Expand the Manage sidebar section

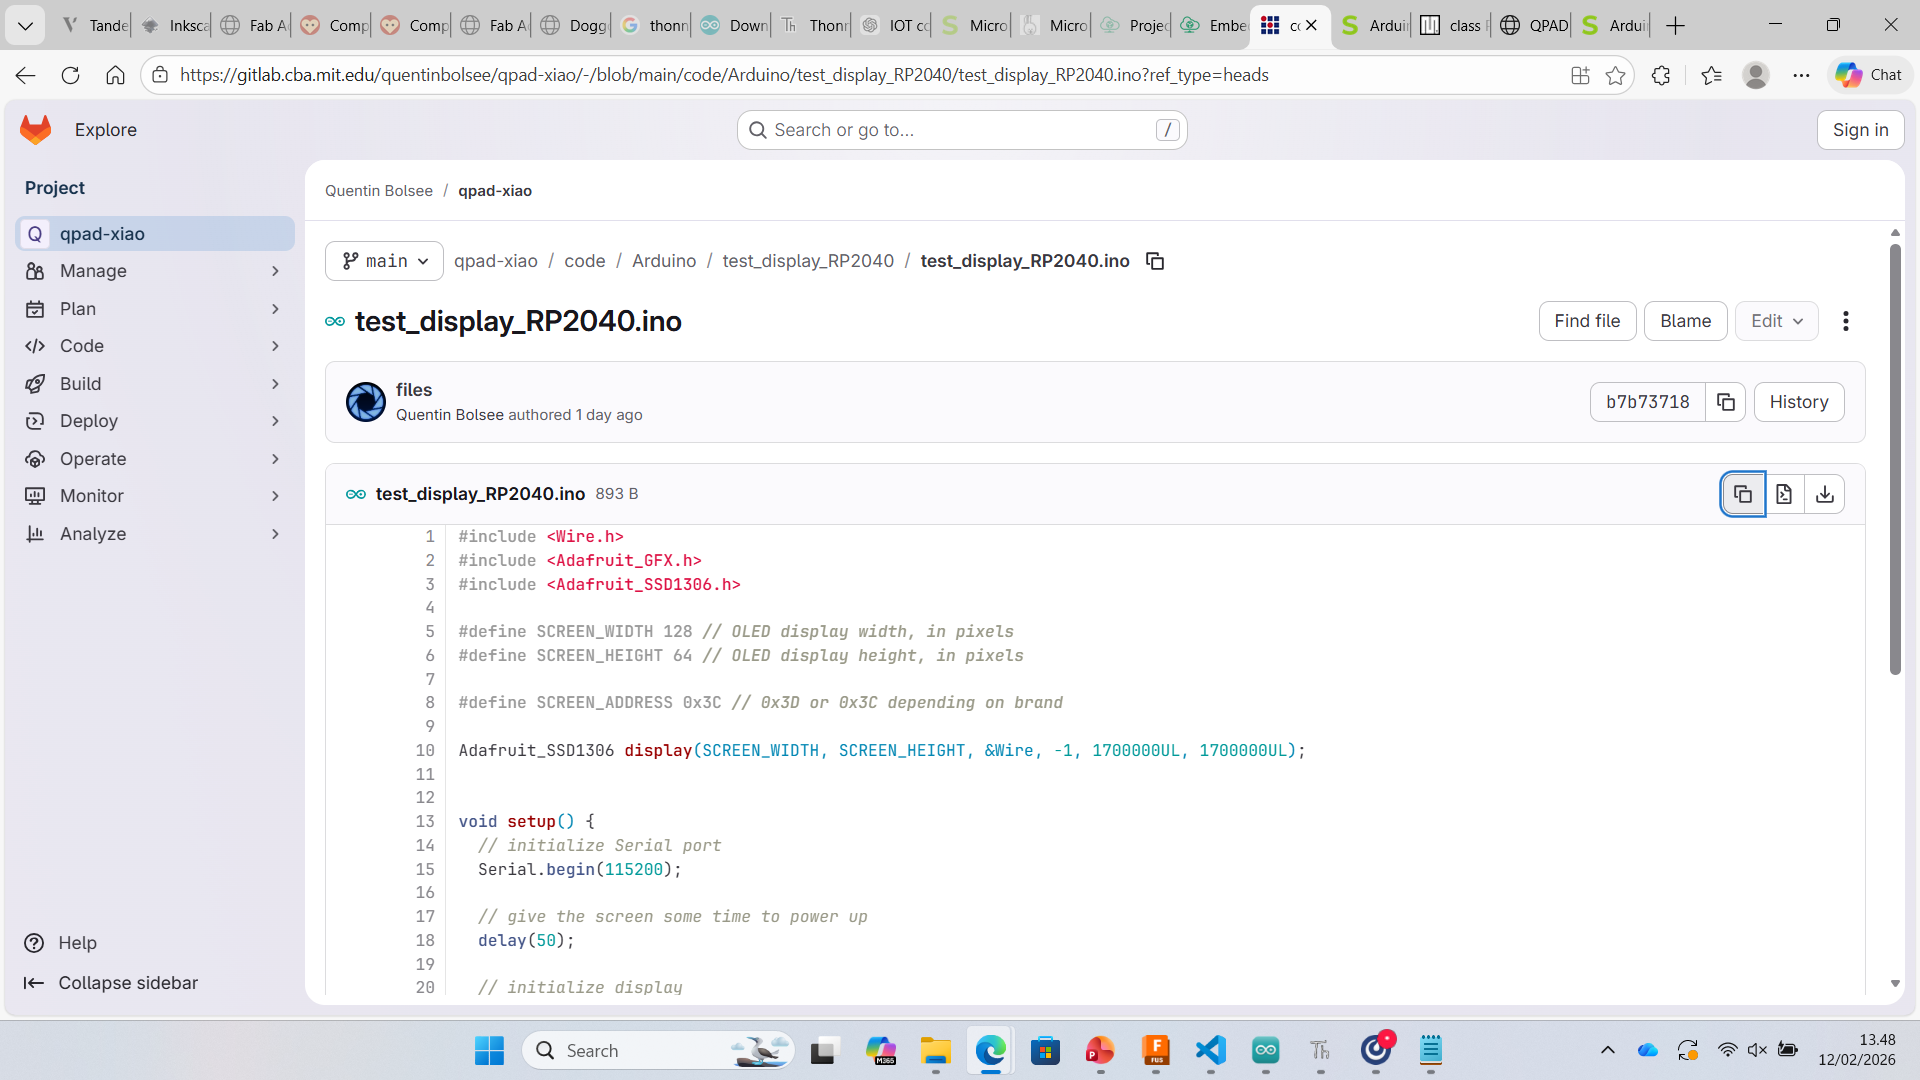coord(155,271)
